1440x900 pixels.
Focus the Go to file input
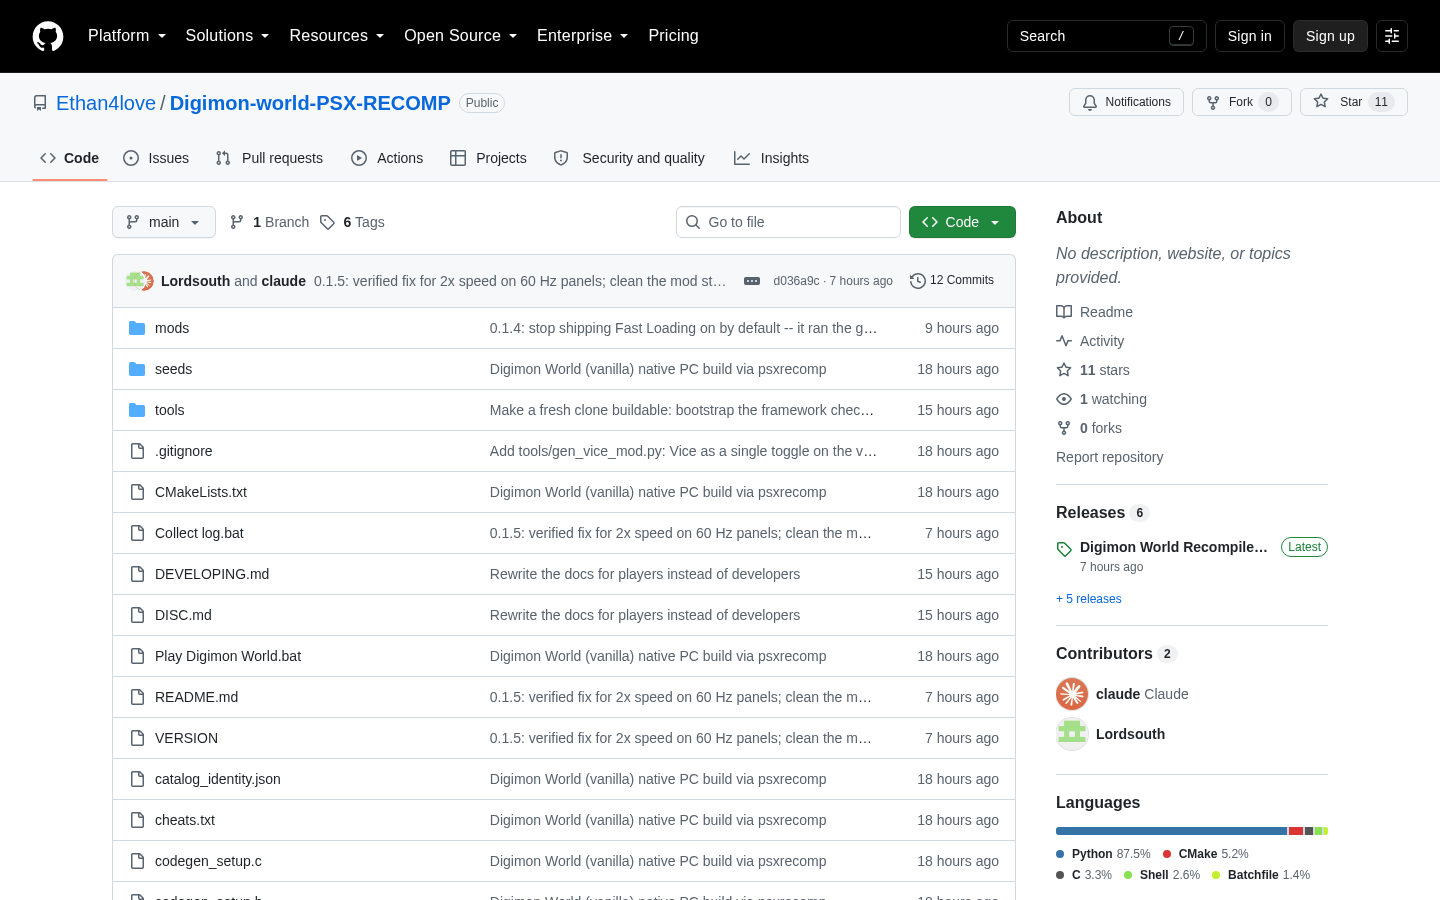pyautogui.click(x=788, y=222)
